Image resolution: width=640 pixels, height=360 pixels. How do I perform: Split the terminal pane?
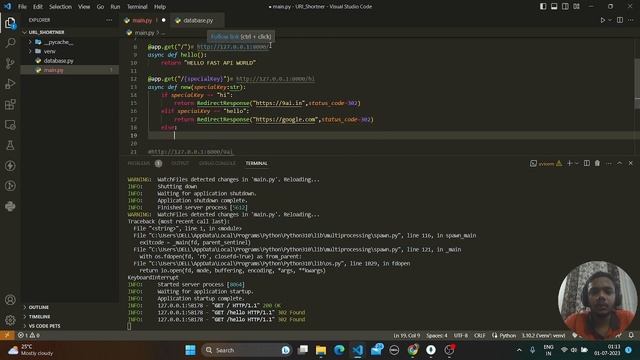click(587, 163)
